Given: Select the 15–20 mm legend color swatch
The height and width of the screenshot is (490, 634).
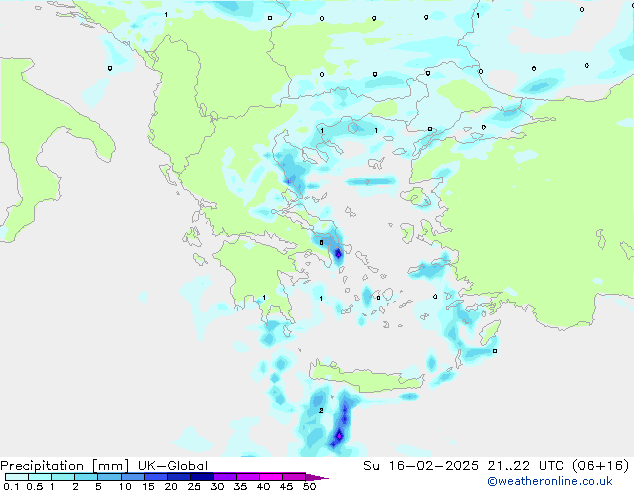Looking at the screenshot, I should (155, 477).
